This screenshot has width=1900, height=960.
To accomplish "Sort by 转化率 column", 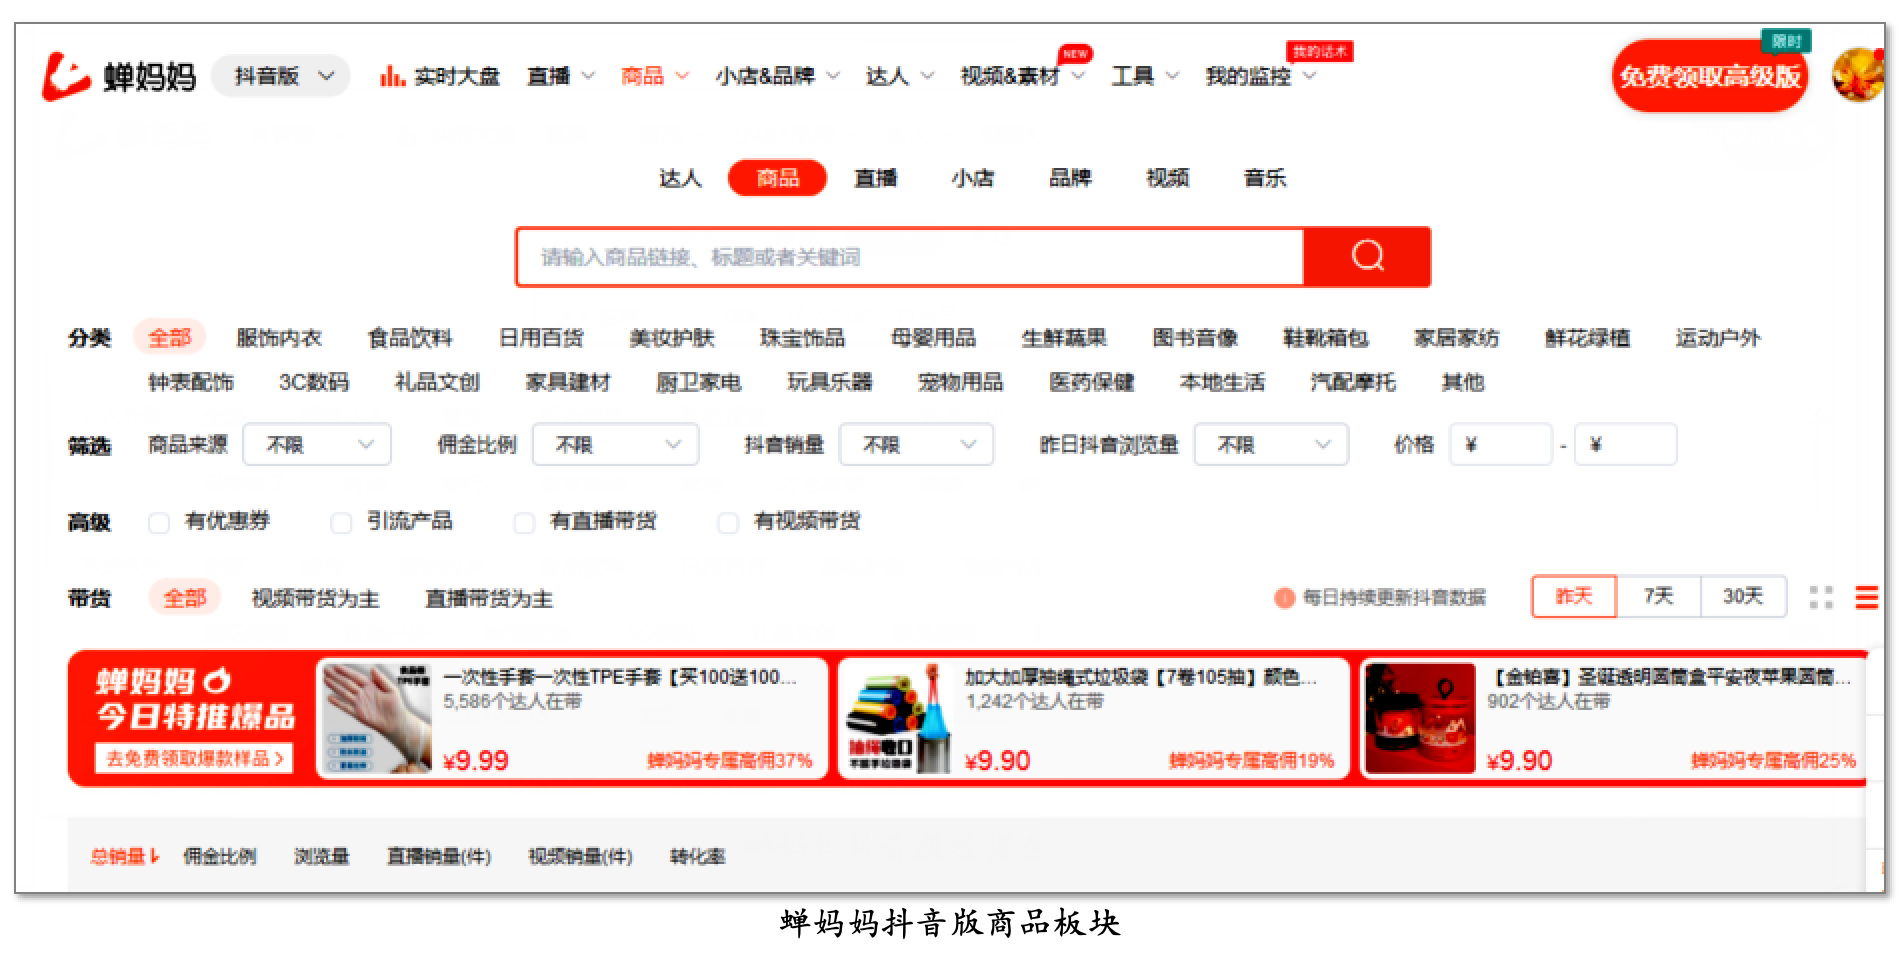I will tap(698, 856).
